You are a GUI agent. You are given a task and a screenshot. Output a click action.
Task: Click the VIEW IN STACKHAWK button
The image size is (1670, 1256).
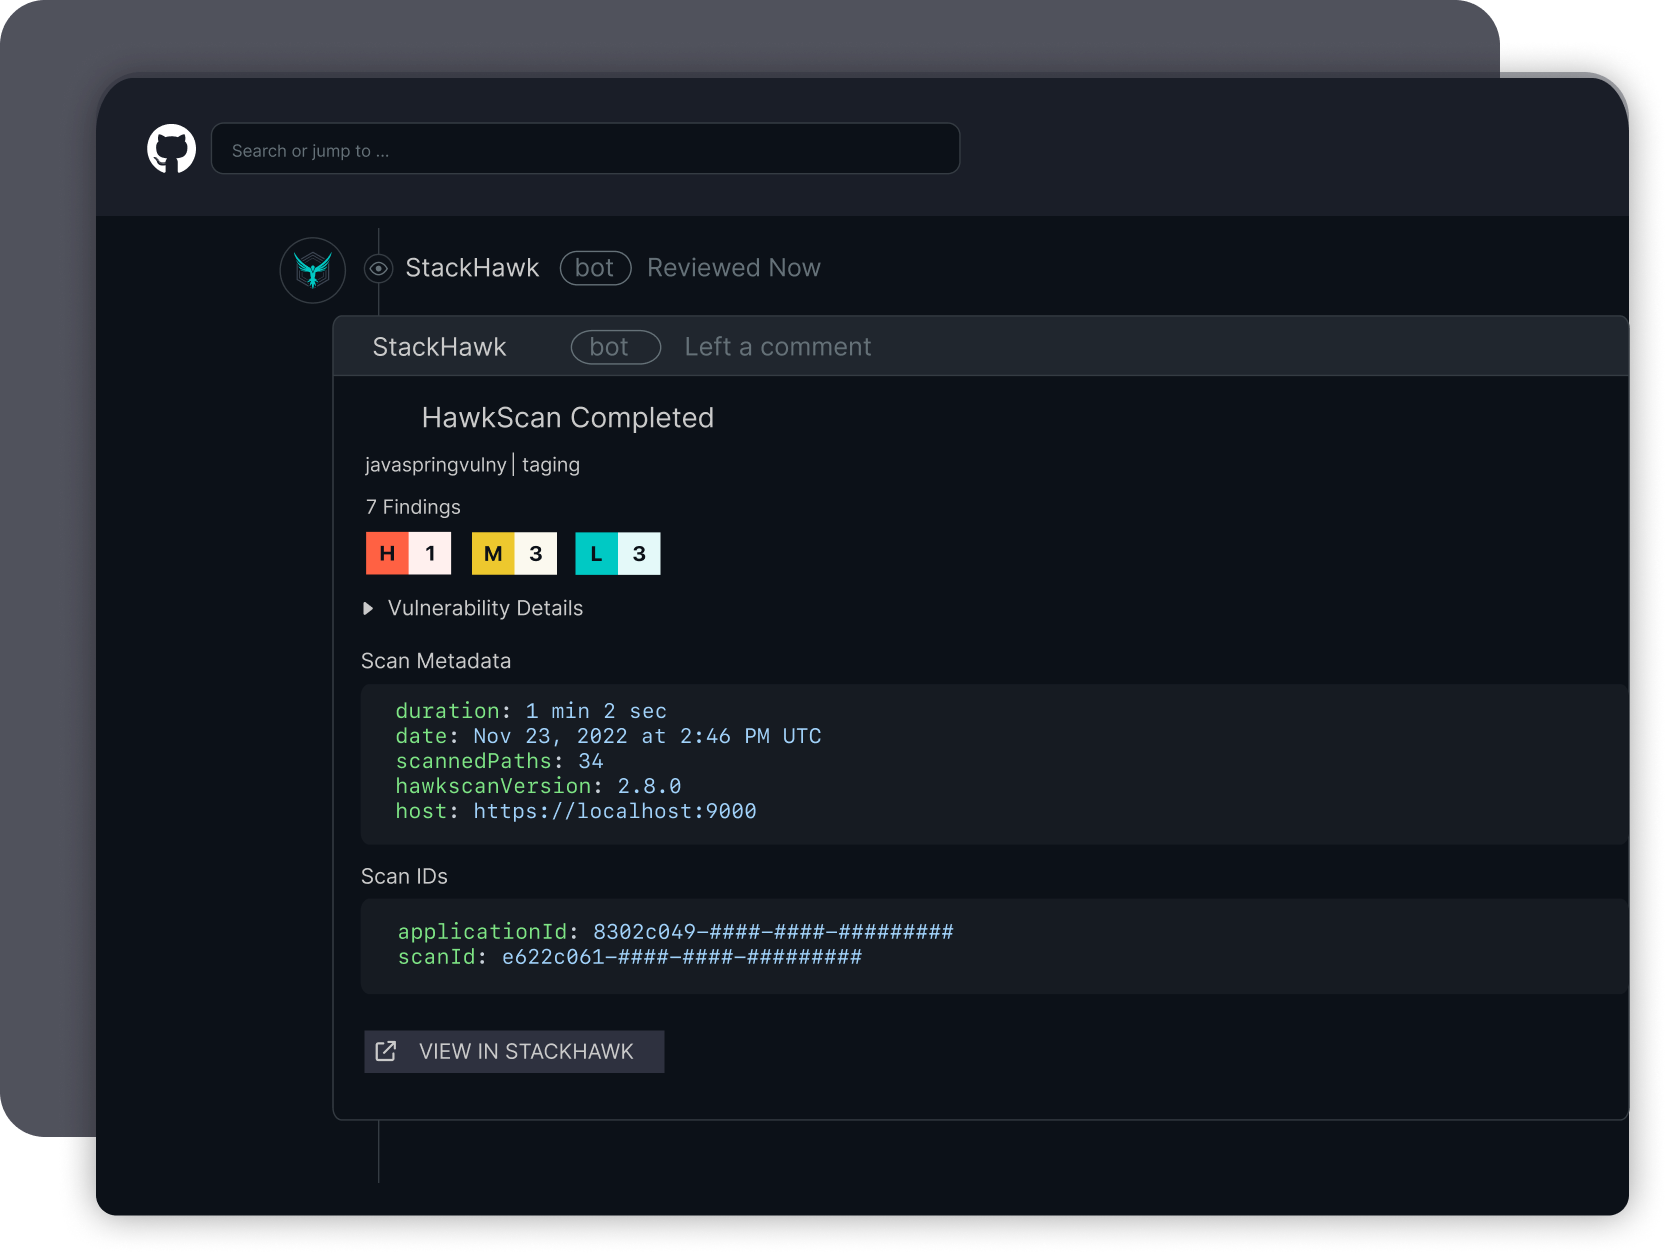(x=514, y=1052)
